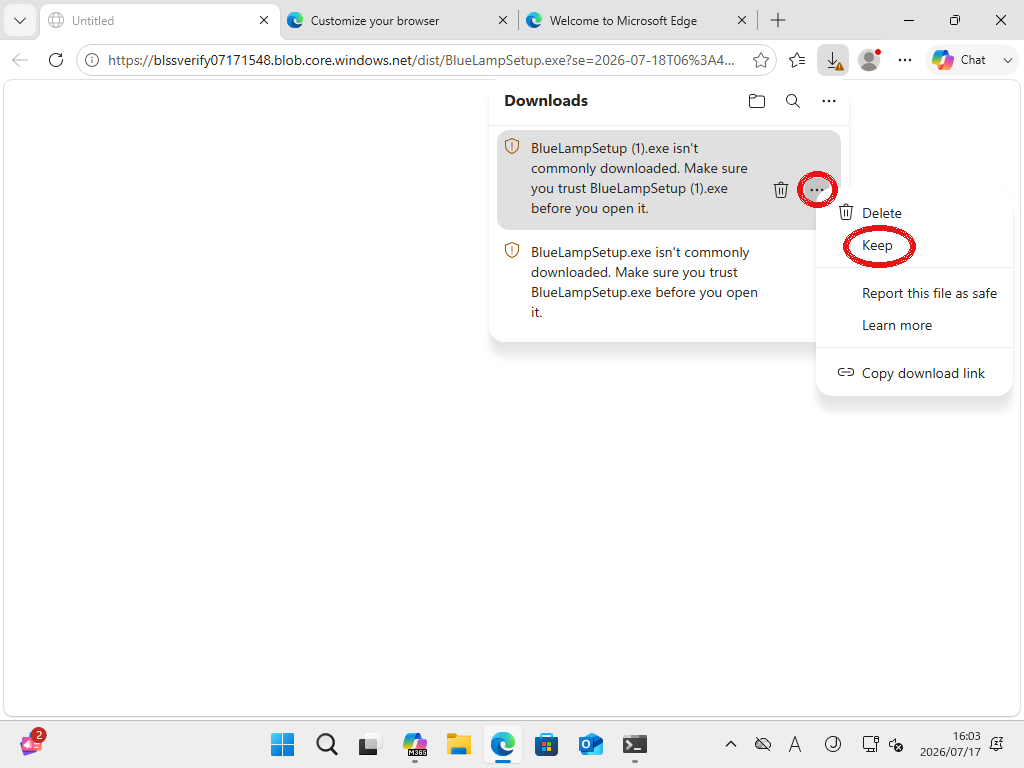Select the Untitled tab
1024x768 pixels.
click(159, 20)
